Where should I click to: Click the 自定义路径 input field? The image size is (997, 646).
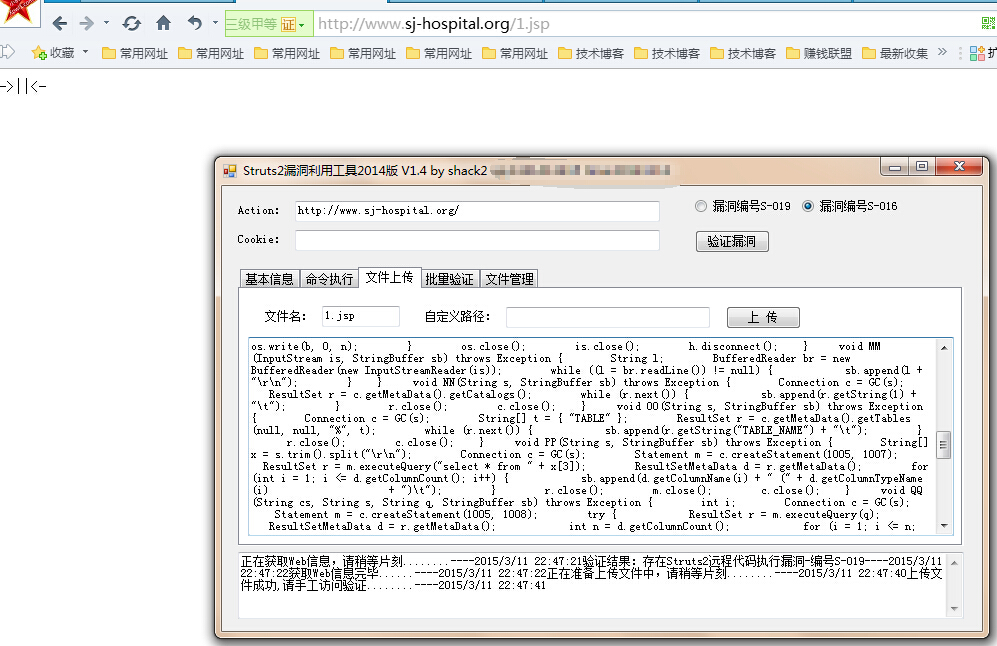pos(607,317)
